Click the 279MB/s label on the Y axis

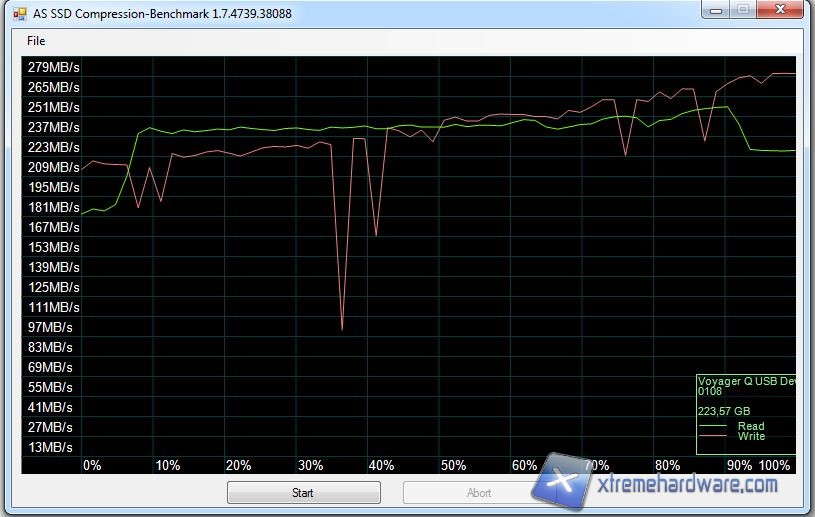pyautogui.click(x=54, y=67)
